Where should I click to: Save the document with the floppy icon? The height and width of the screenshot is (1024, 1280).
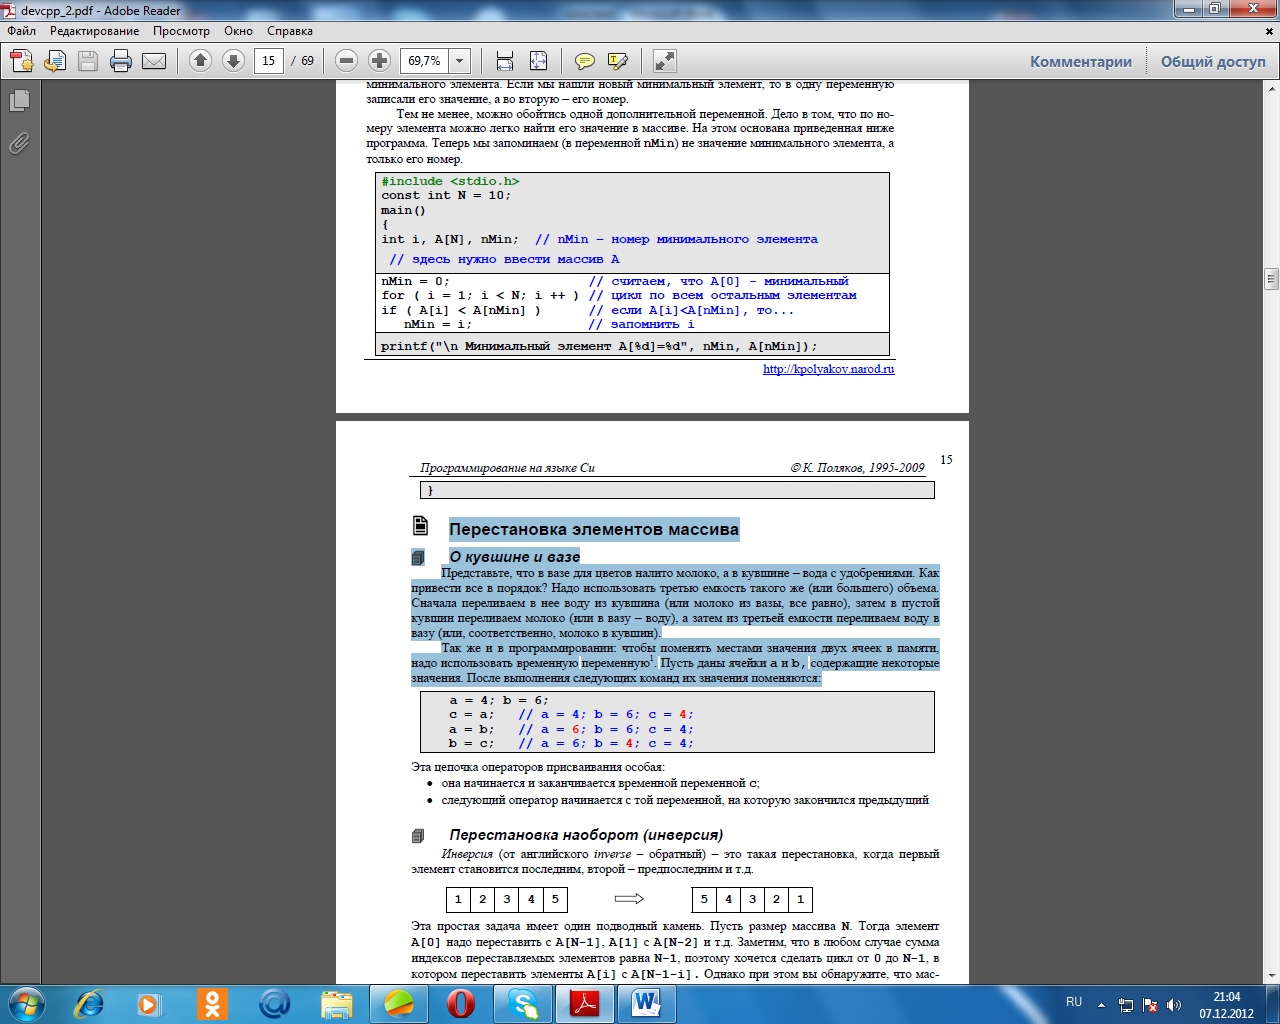[x=88, y=61]
